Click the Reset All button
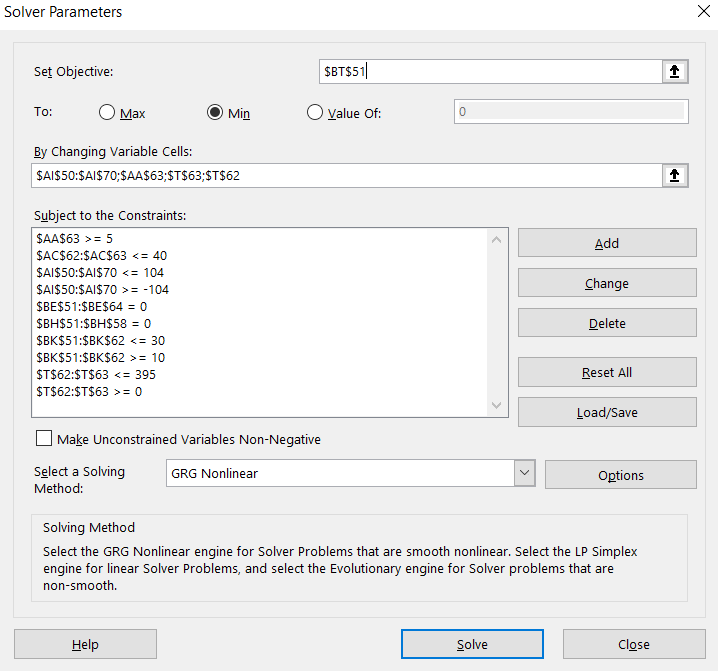718x671 pixels. (x=607, y=372)
